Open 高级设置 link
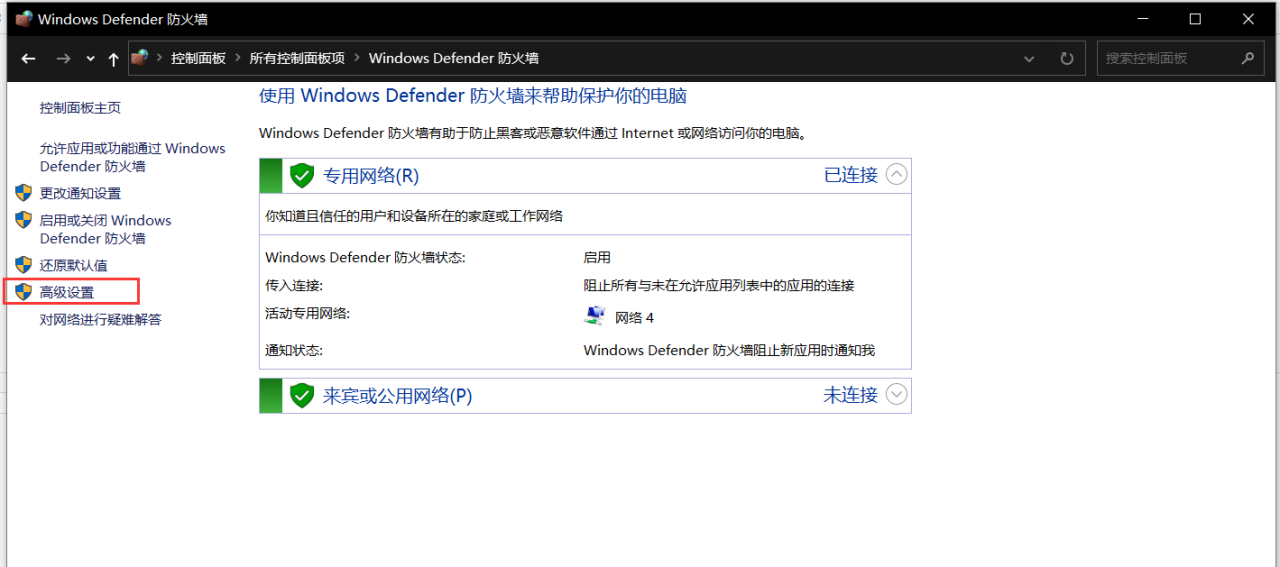The image size is (1280, 567). [67, 292]
